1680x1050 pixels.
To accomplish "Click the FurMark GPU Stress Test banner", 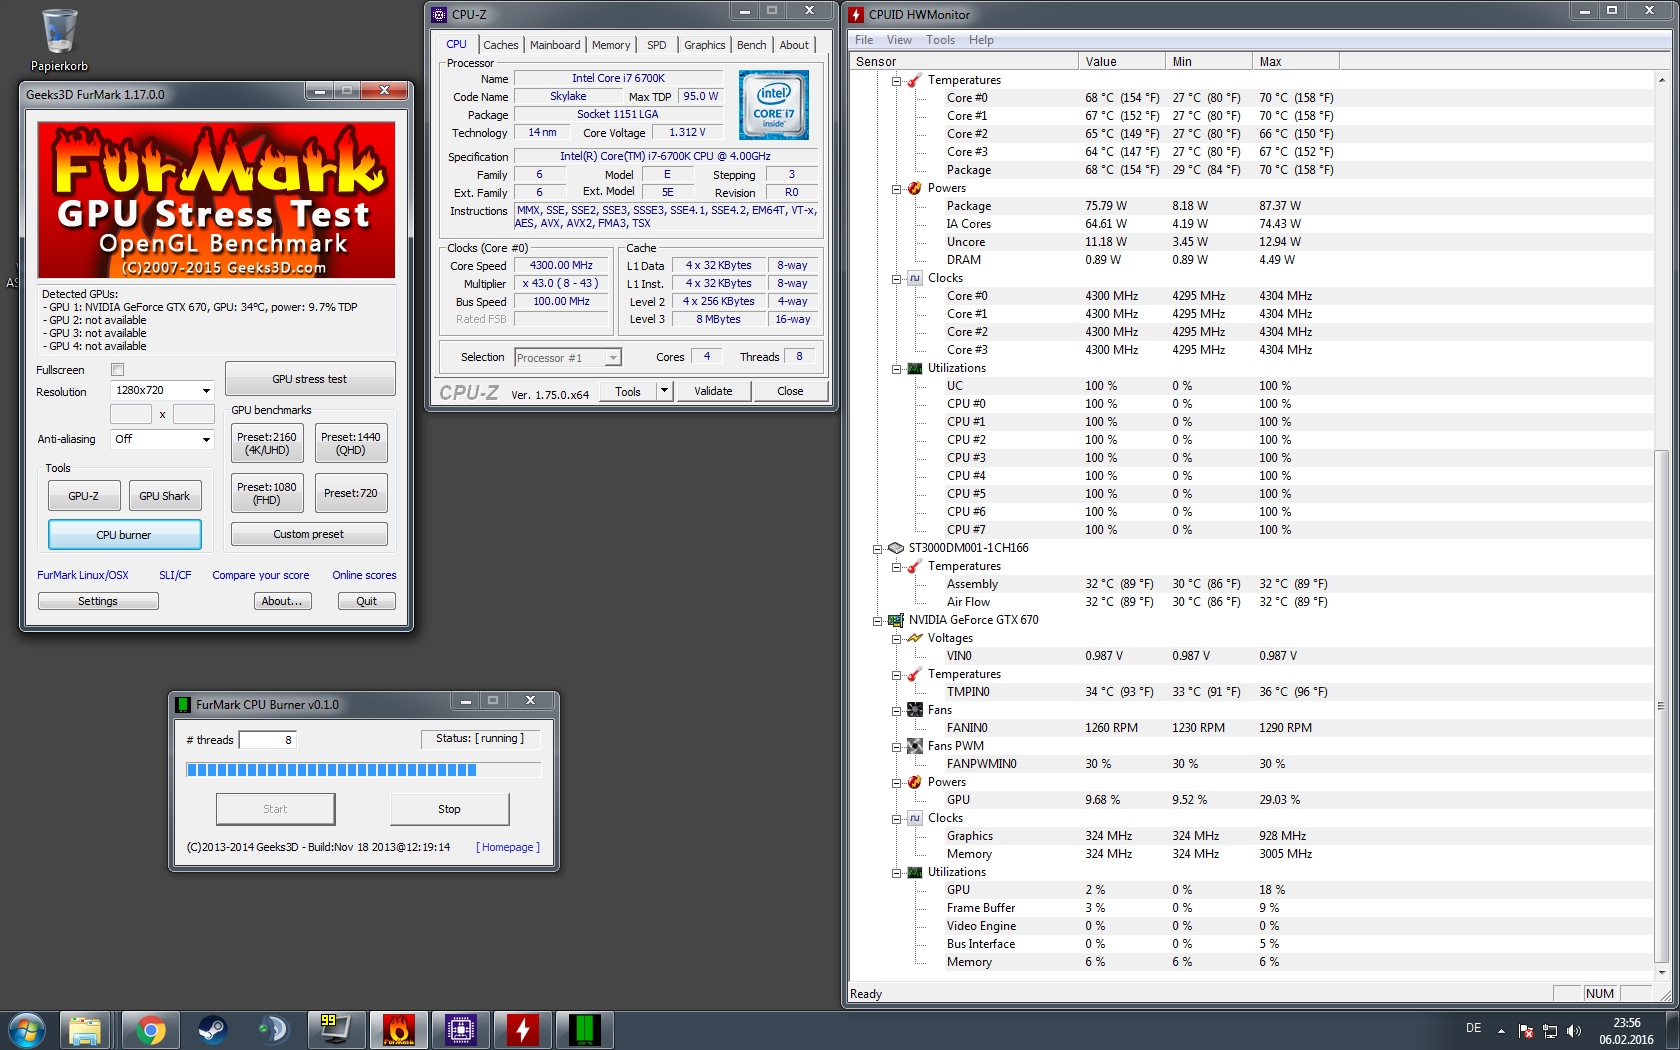I will (216, 200).
